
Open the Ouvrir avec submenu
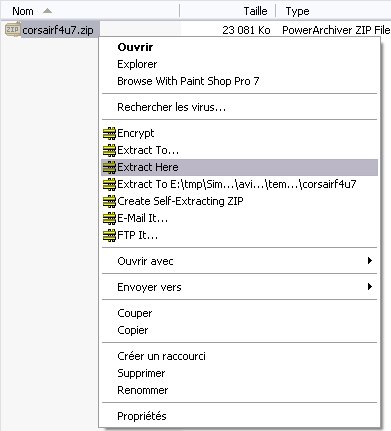coord(240,261)
